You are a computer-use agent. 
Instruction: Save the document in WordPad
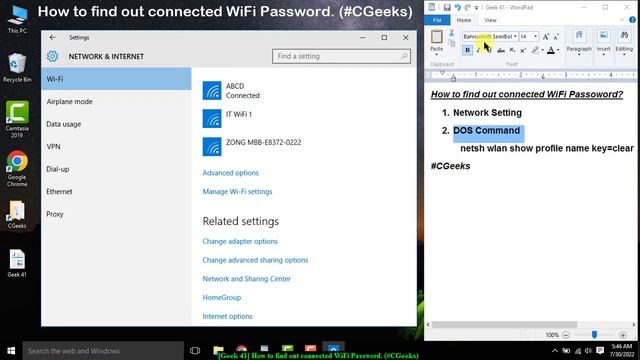tap(447, 7)
